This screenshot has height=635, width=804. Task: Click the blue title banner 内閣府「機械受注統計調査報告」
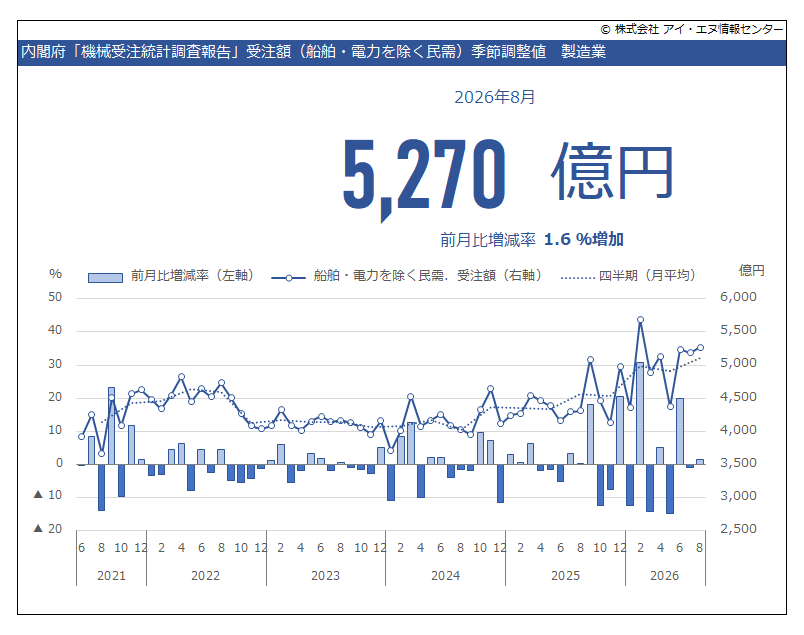click(401, 52)
